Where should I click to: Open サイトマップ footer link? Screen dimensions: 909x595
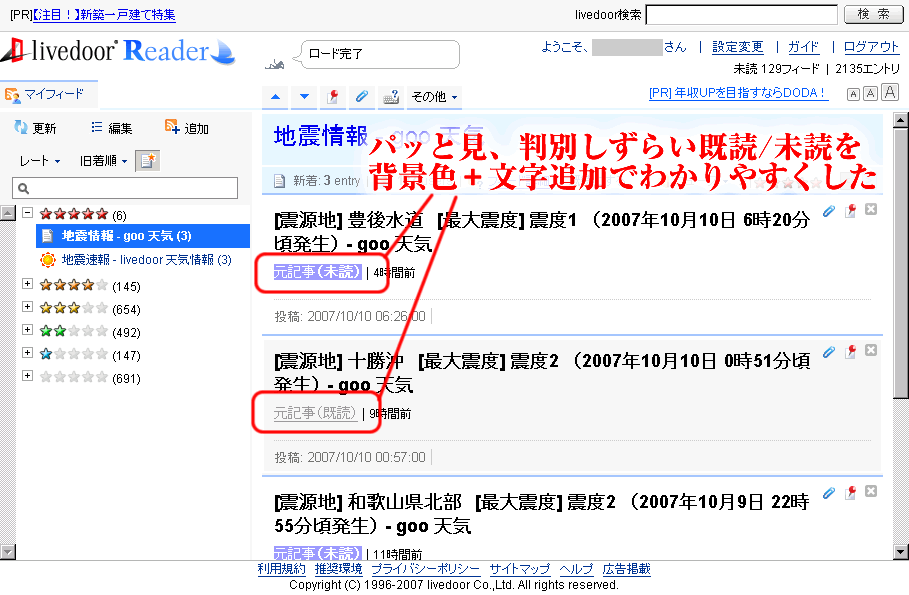click(x=519, y=569)
